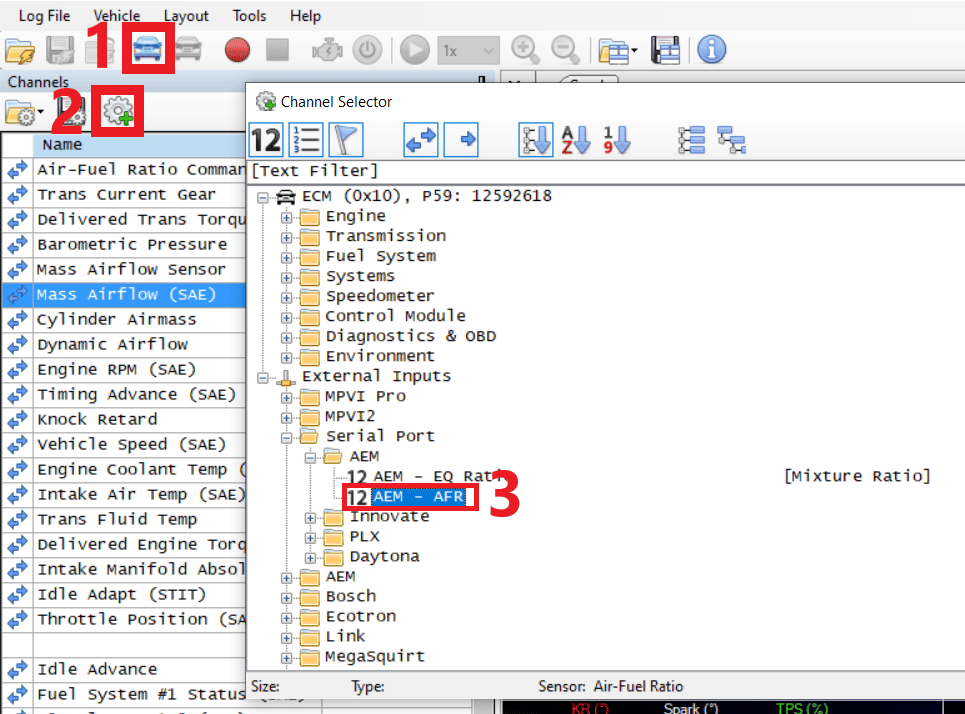Select the Ecotron folder
The width and height of the screenshot is (965, 714).
(x=361, y=616)
